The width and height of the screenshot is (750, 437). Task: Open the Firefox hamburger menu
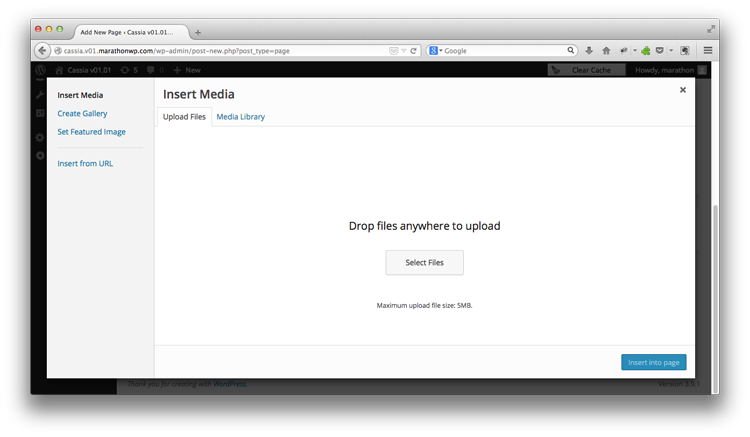click(x=708, y=50)
